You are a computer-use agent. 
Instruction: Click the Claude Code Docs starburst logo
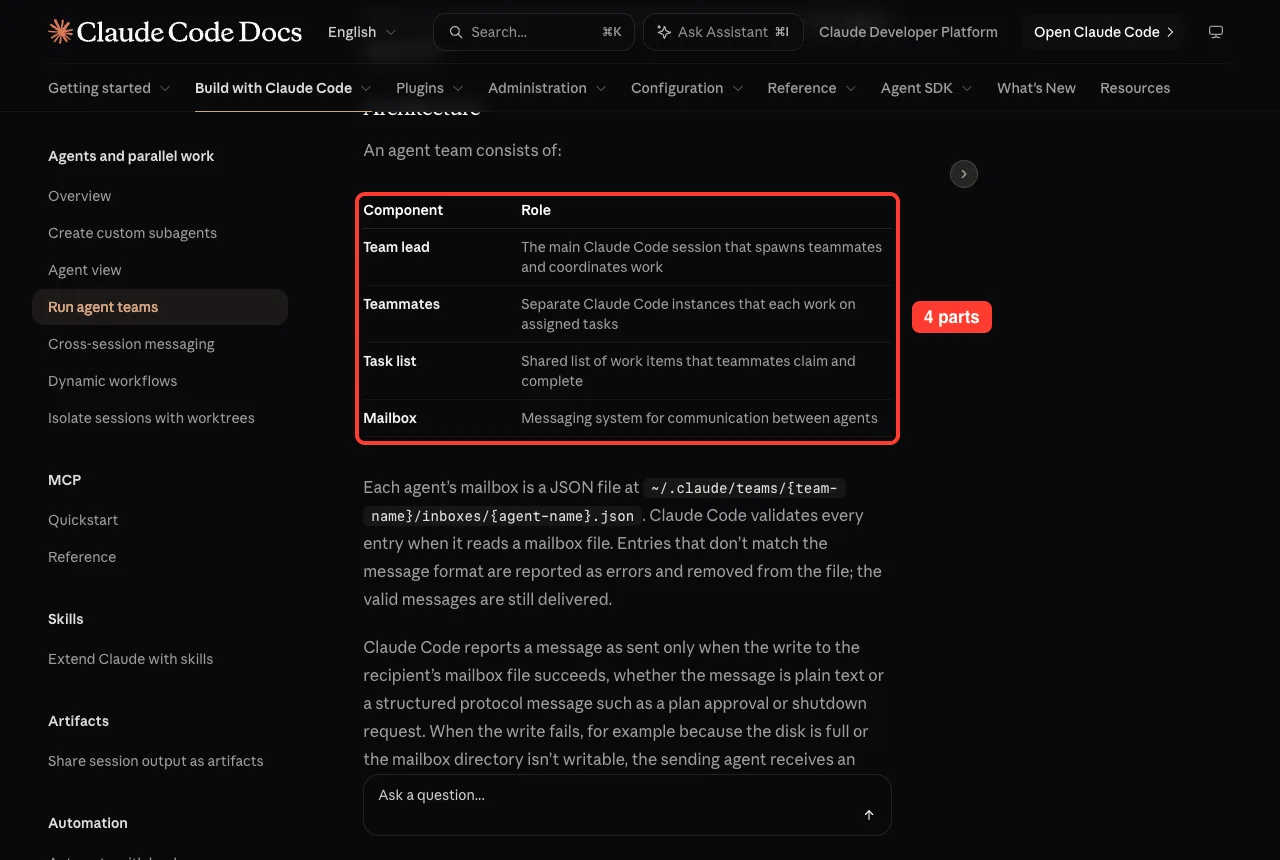click(60, 32)
